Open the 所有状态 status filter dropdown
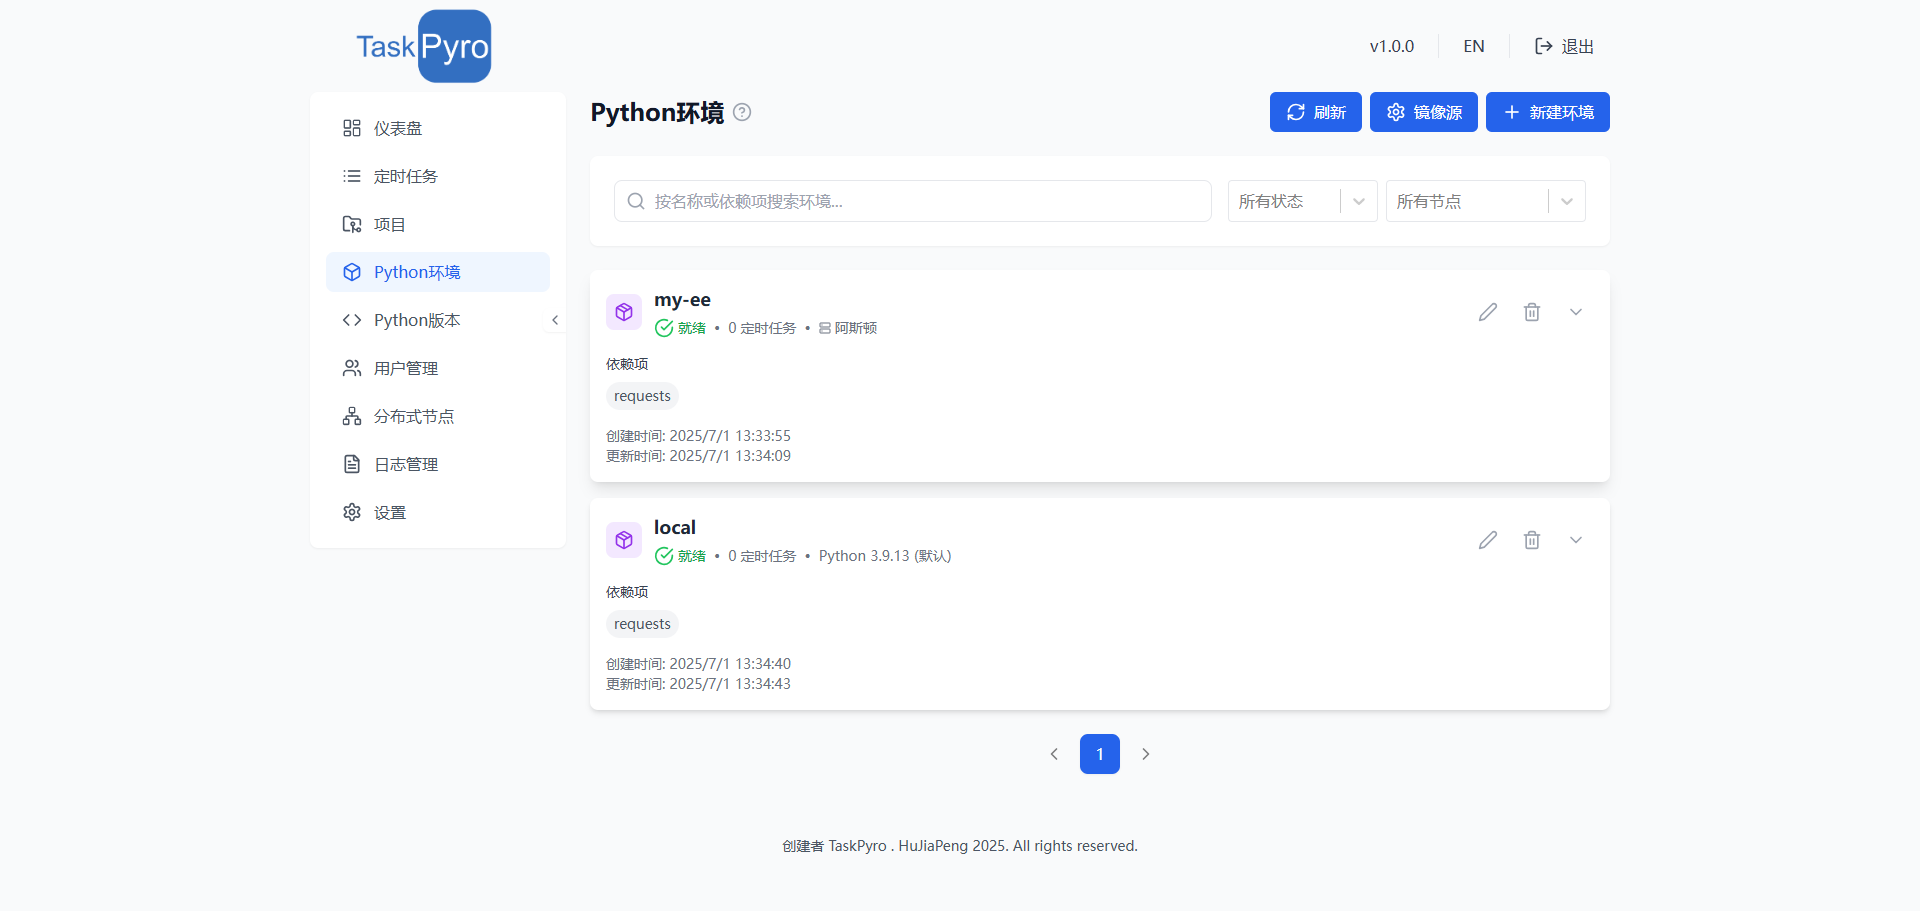The image size is (1920, 911). (x=1300, y=201)
